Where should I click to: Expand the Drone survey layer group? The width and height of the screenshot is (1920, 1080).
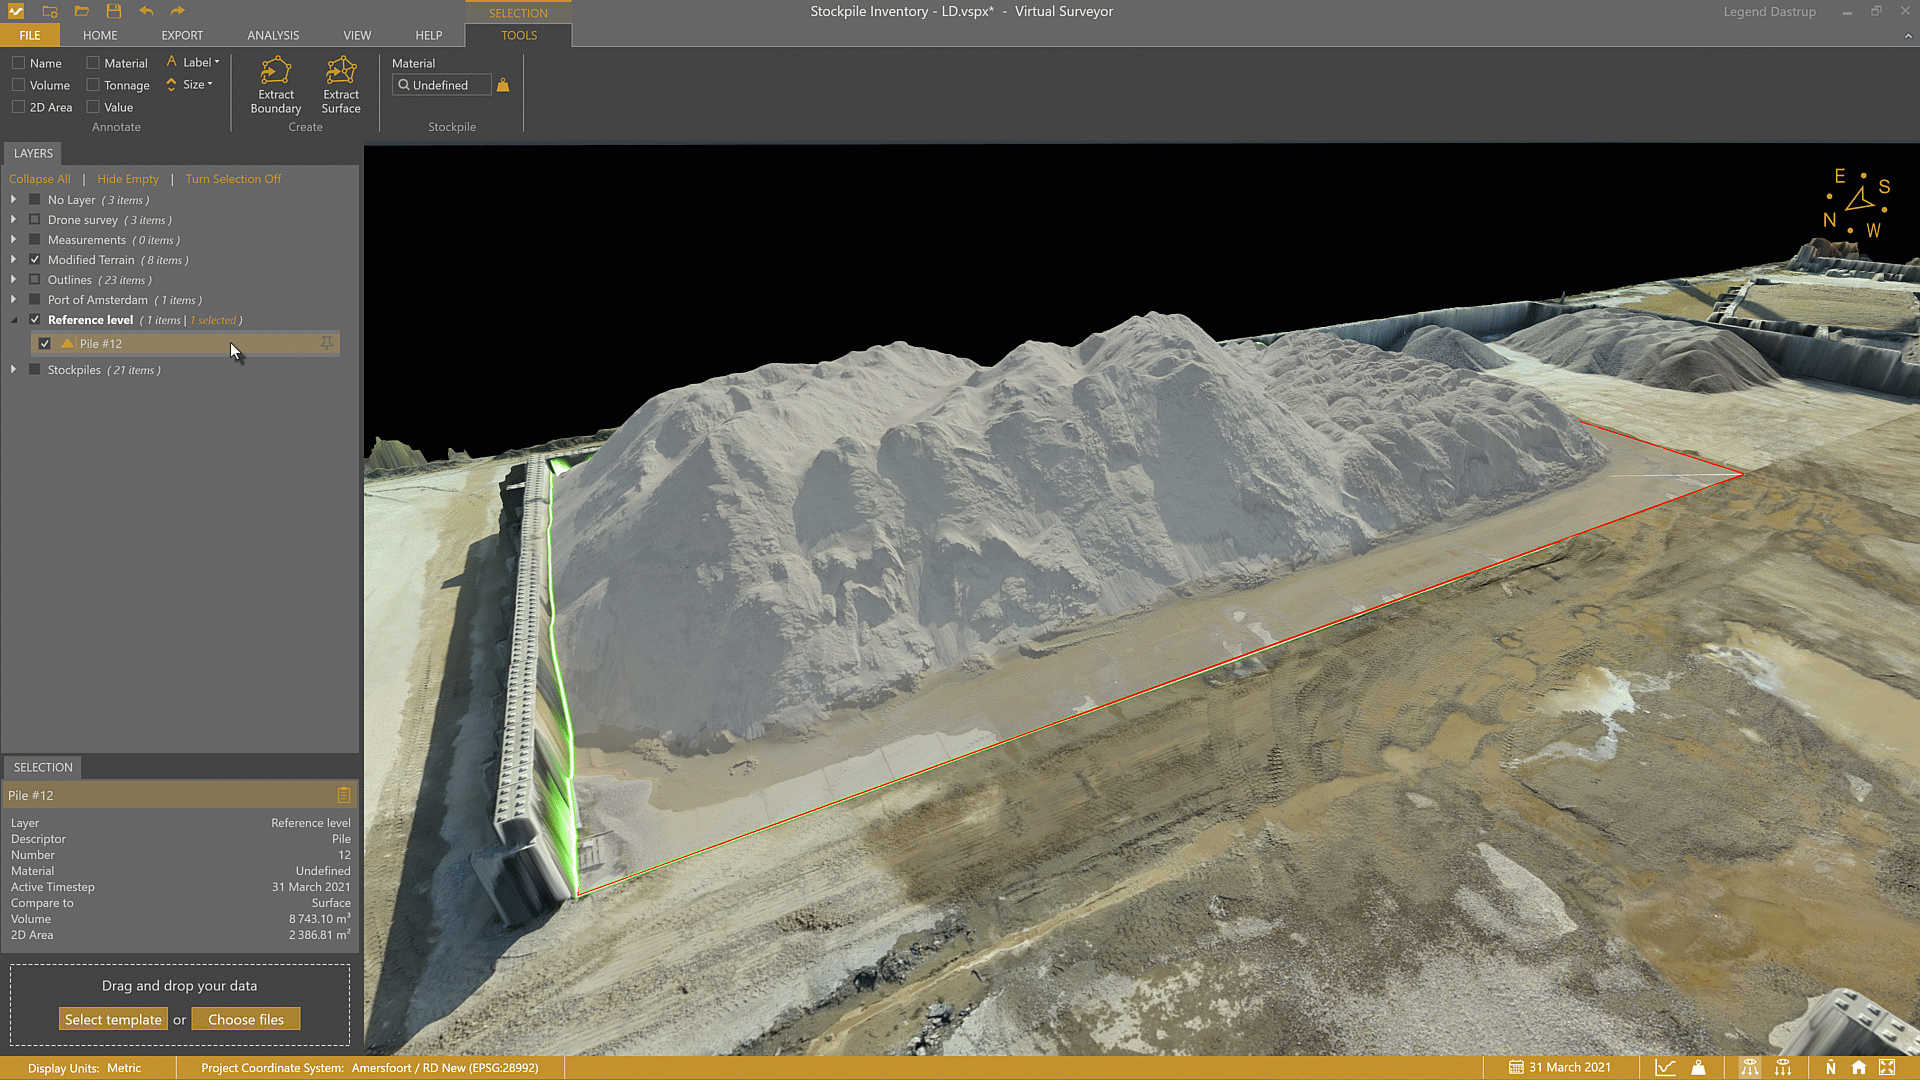click(x=13, y=219)
